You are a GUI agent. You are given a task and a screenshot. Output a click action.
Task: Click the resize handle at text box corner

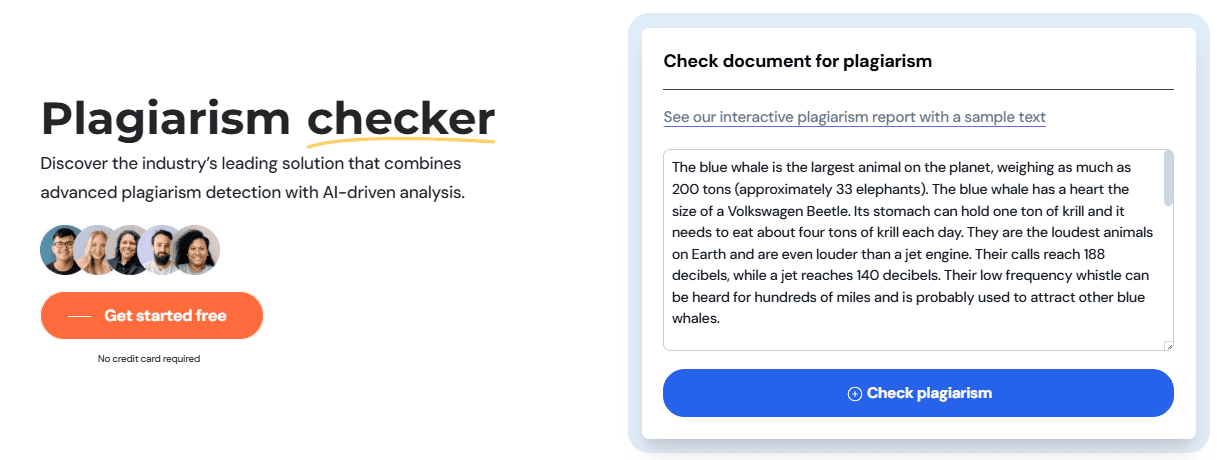tap(1168, 345)
